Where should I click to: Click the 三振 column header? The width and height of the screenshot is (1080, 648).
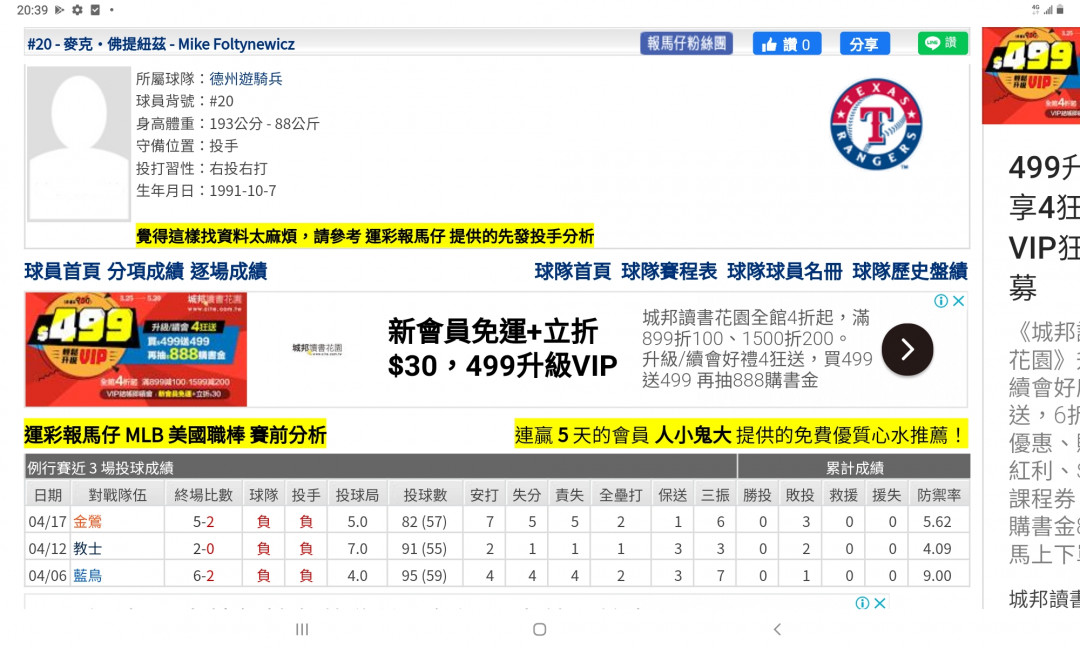pyautogui.click(x=715, y=495)
